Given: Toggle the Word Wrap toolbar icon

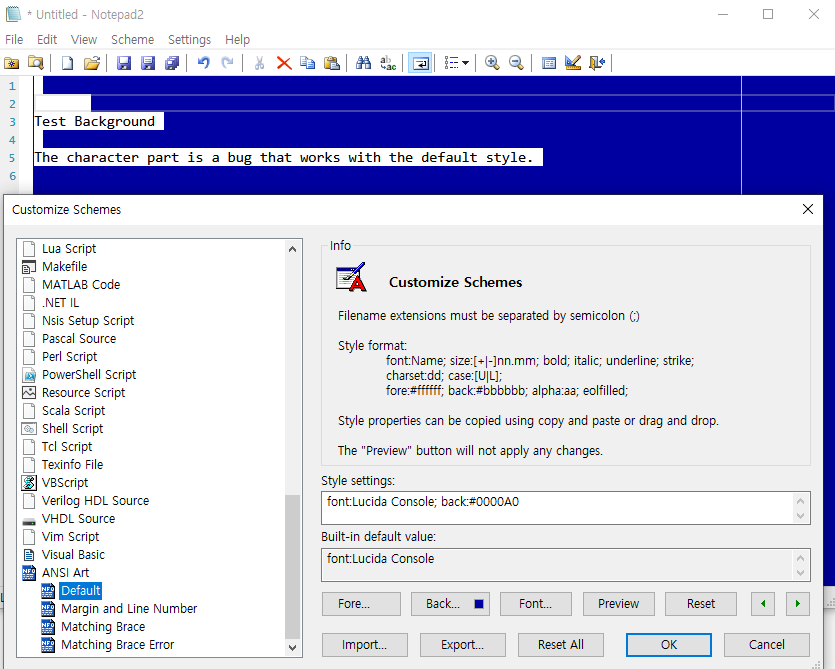Looking at the screenshot, I should pos(420,63).
